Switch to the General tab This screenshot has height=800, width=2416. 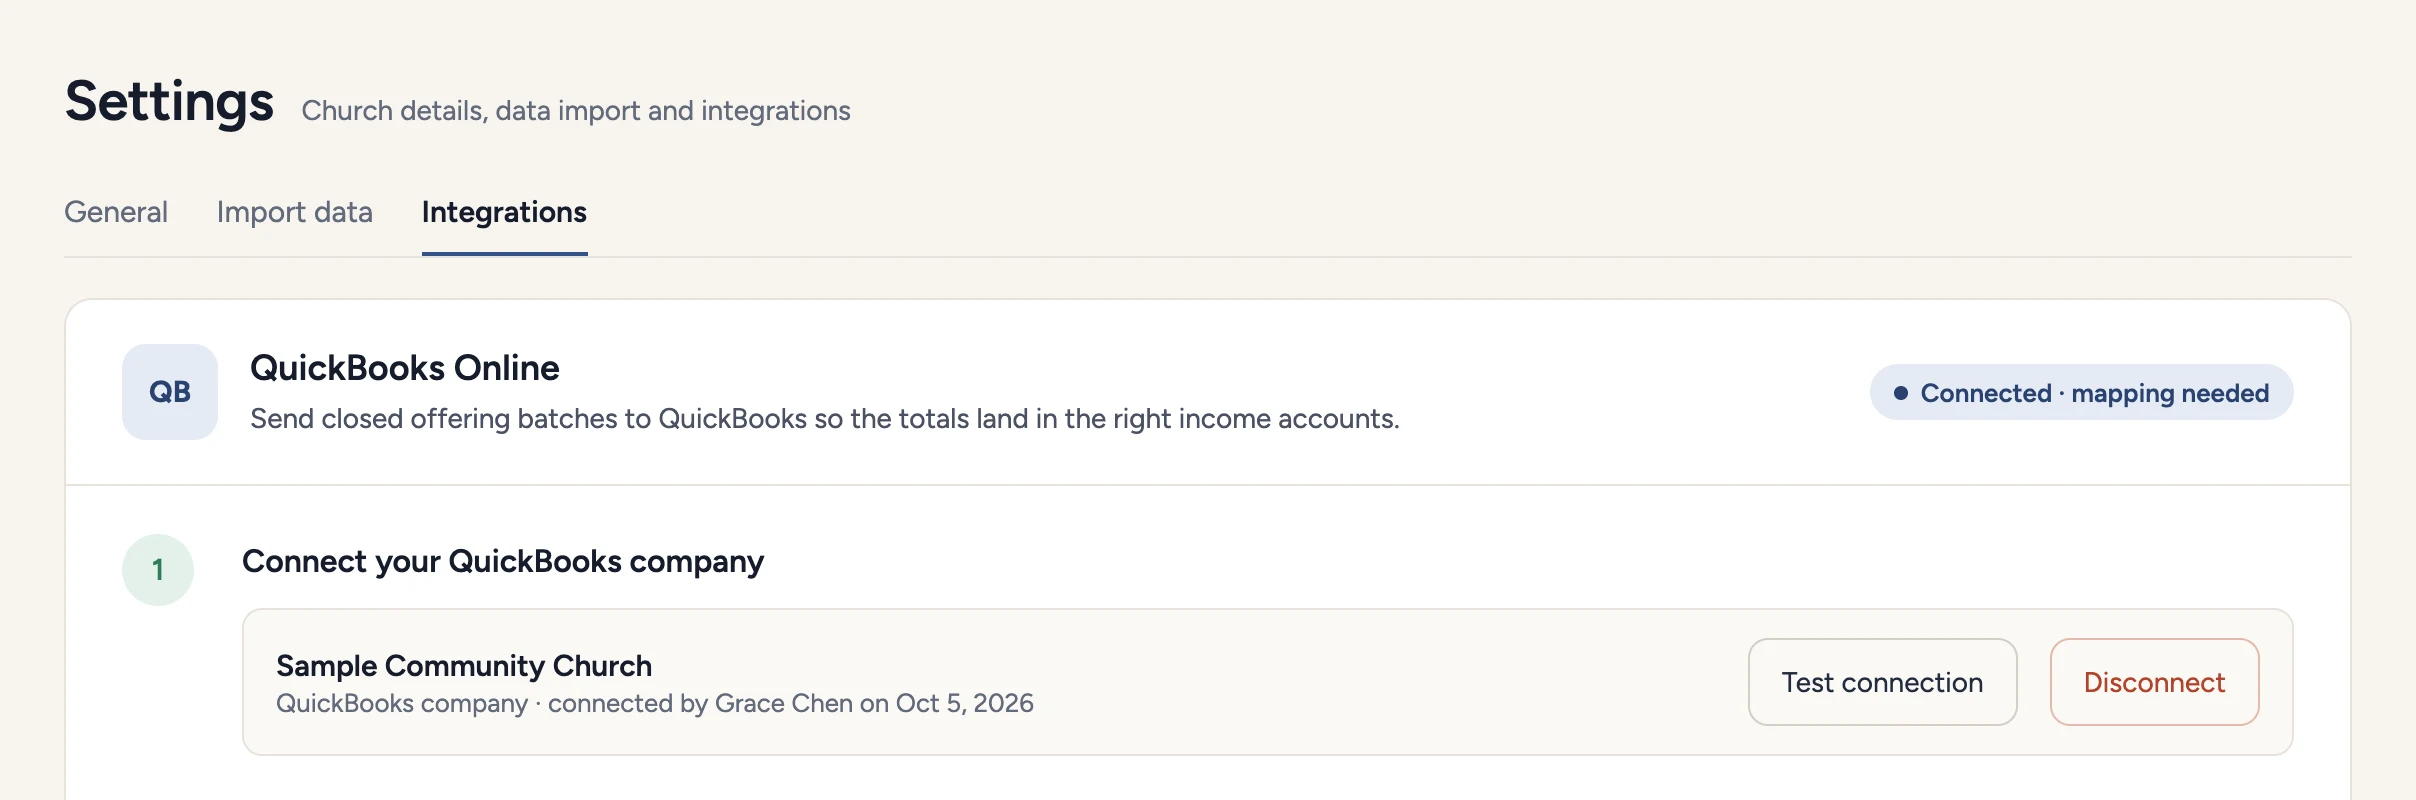pos(116,212)
